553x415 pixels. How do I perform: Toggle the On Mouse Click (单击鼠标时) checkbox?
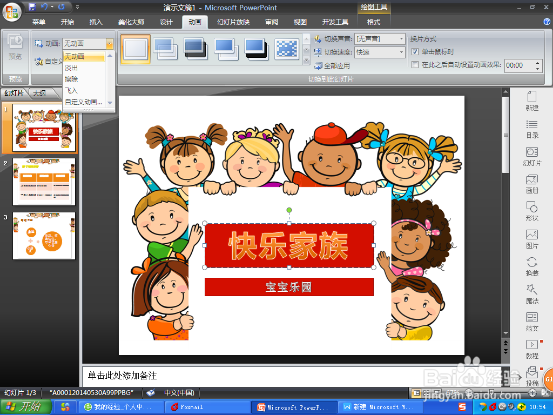tap(415, 52)
